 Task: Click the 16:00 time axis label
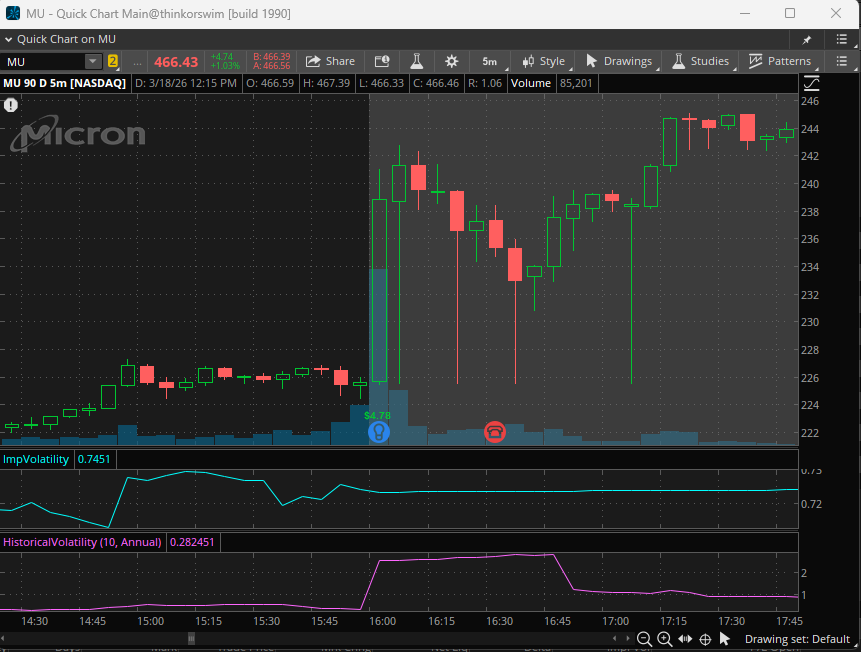[x=382, y=621]
